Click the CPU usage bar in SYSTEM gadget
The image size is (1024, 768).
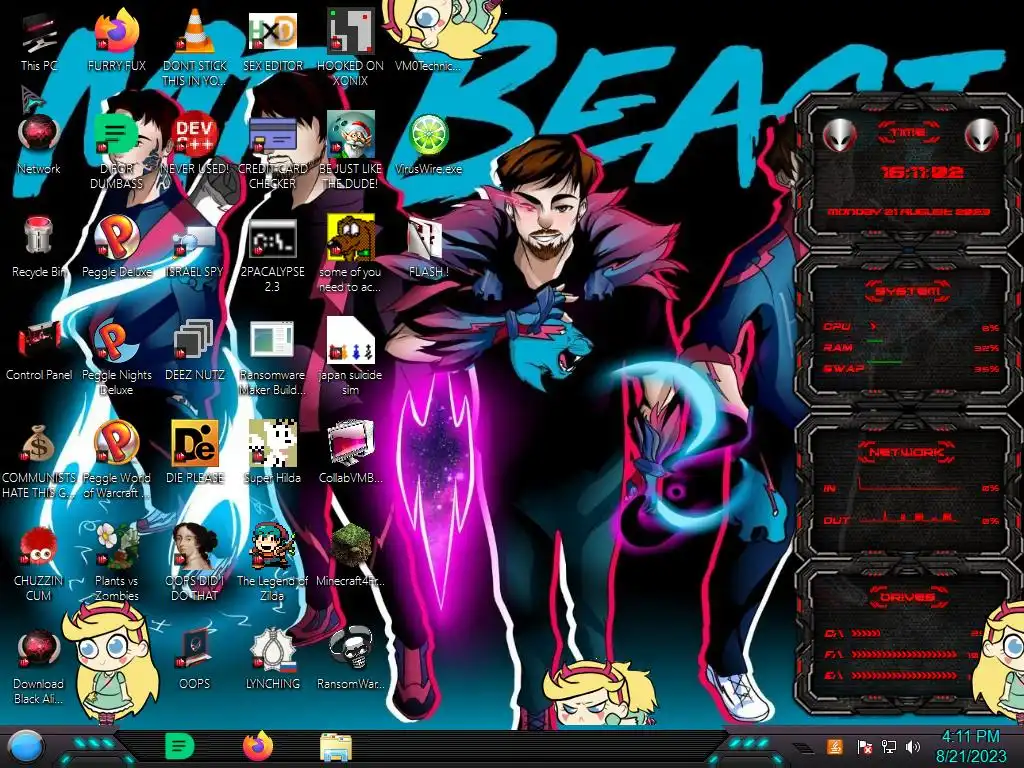click(912, 327)
